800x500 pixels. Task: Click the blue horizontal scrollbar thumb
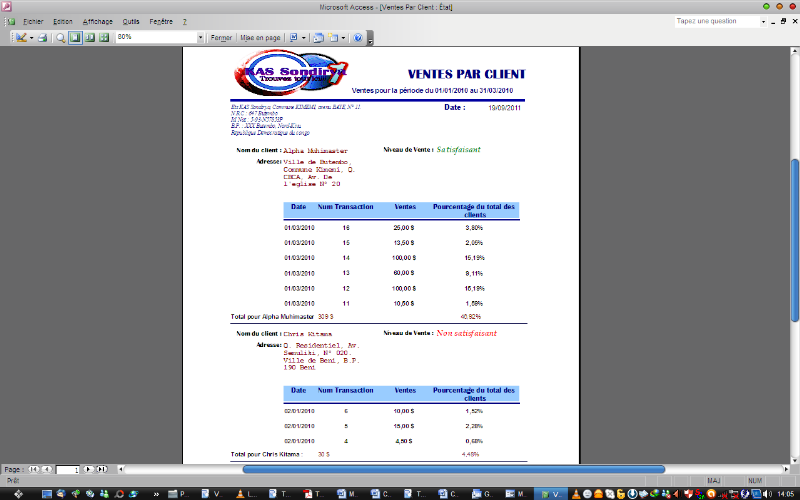[x=454, y=469]
